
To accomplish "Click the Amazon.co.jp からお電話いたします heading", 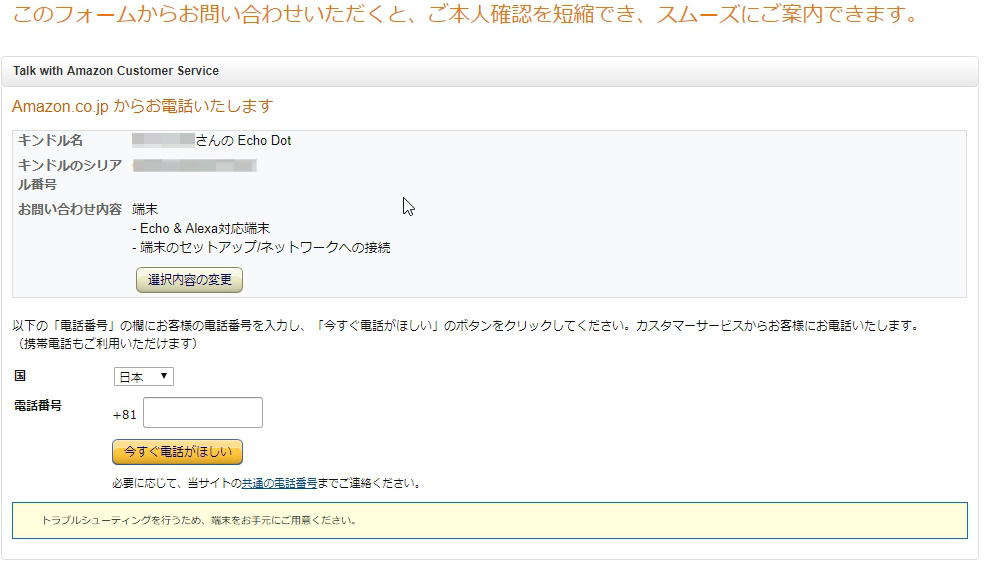I will [x=142, y=106].
